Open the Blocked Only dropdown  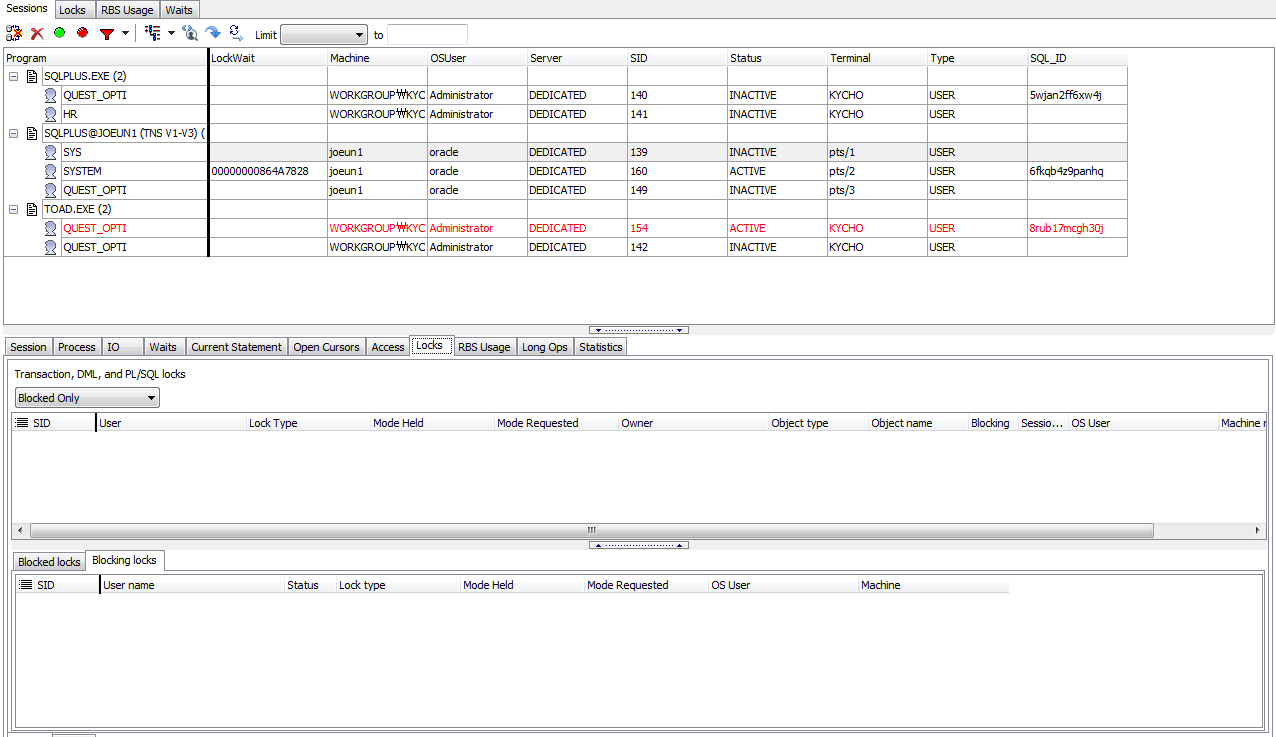click(x=87, y=398)
